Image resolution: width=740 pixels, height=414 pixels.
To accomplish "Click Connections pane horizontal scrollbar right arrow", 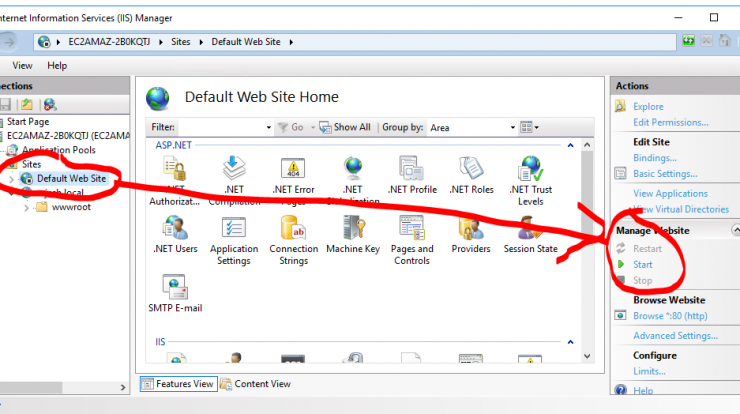I will 123,388.
